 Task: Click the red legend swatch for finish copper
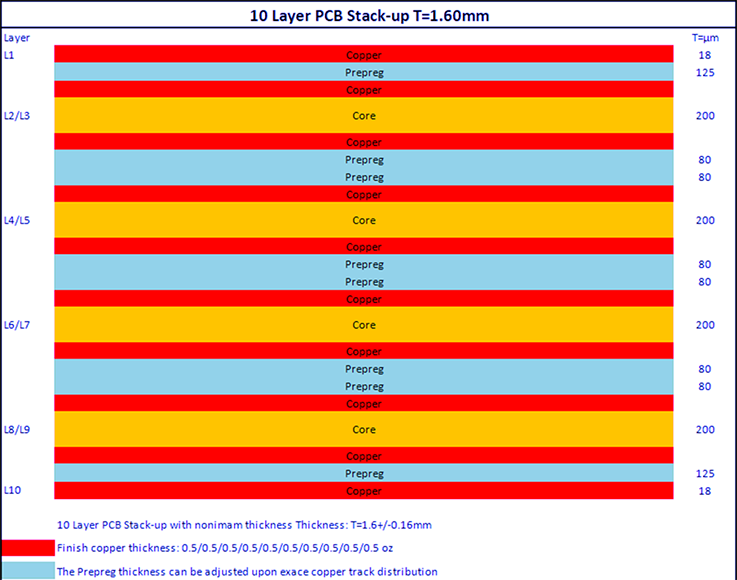pos(28,548)
